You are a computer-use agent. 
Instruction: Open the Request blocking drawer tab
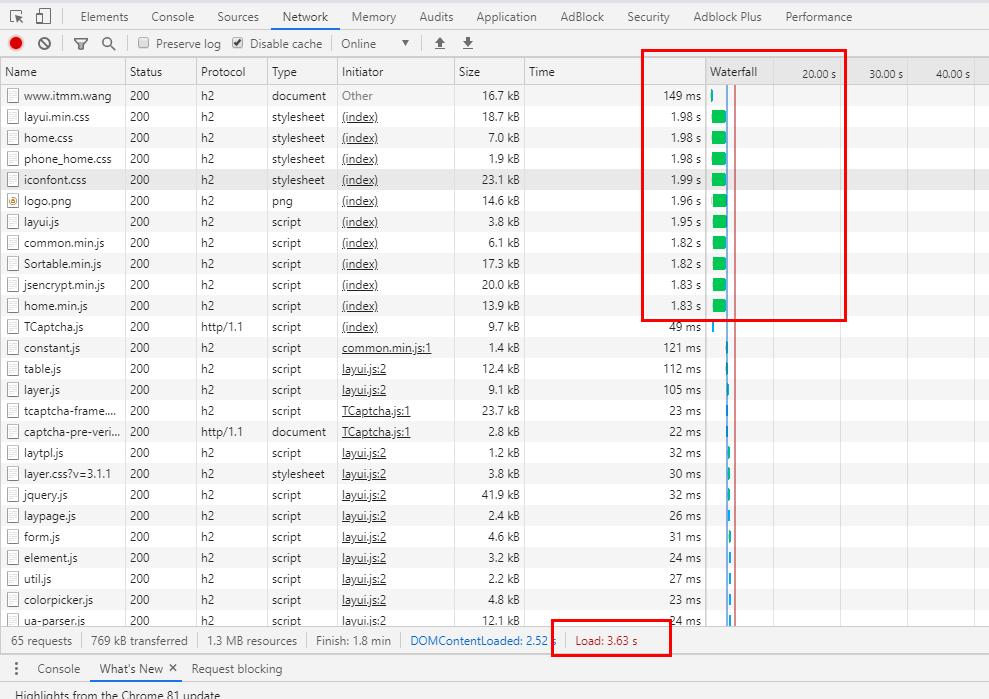click(237, 669)
